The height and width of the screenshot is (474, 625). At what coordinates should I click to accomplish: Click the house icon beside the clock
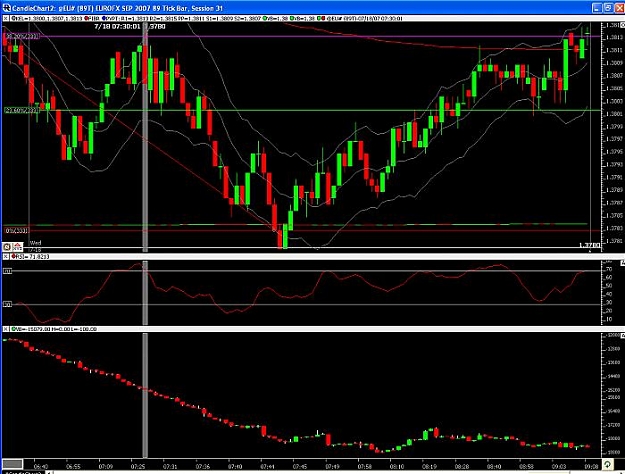(18, 247)
